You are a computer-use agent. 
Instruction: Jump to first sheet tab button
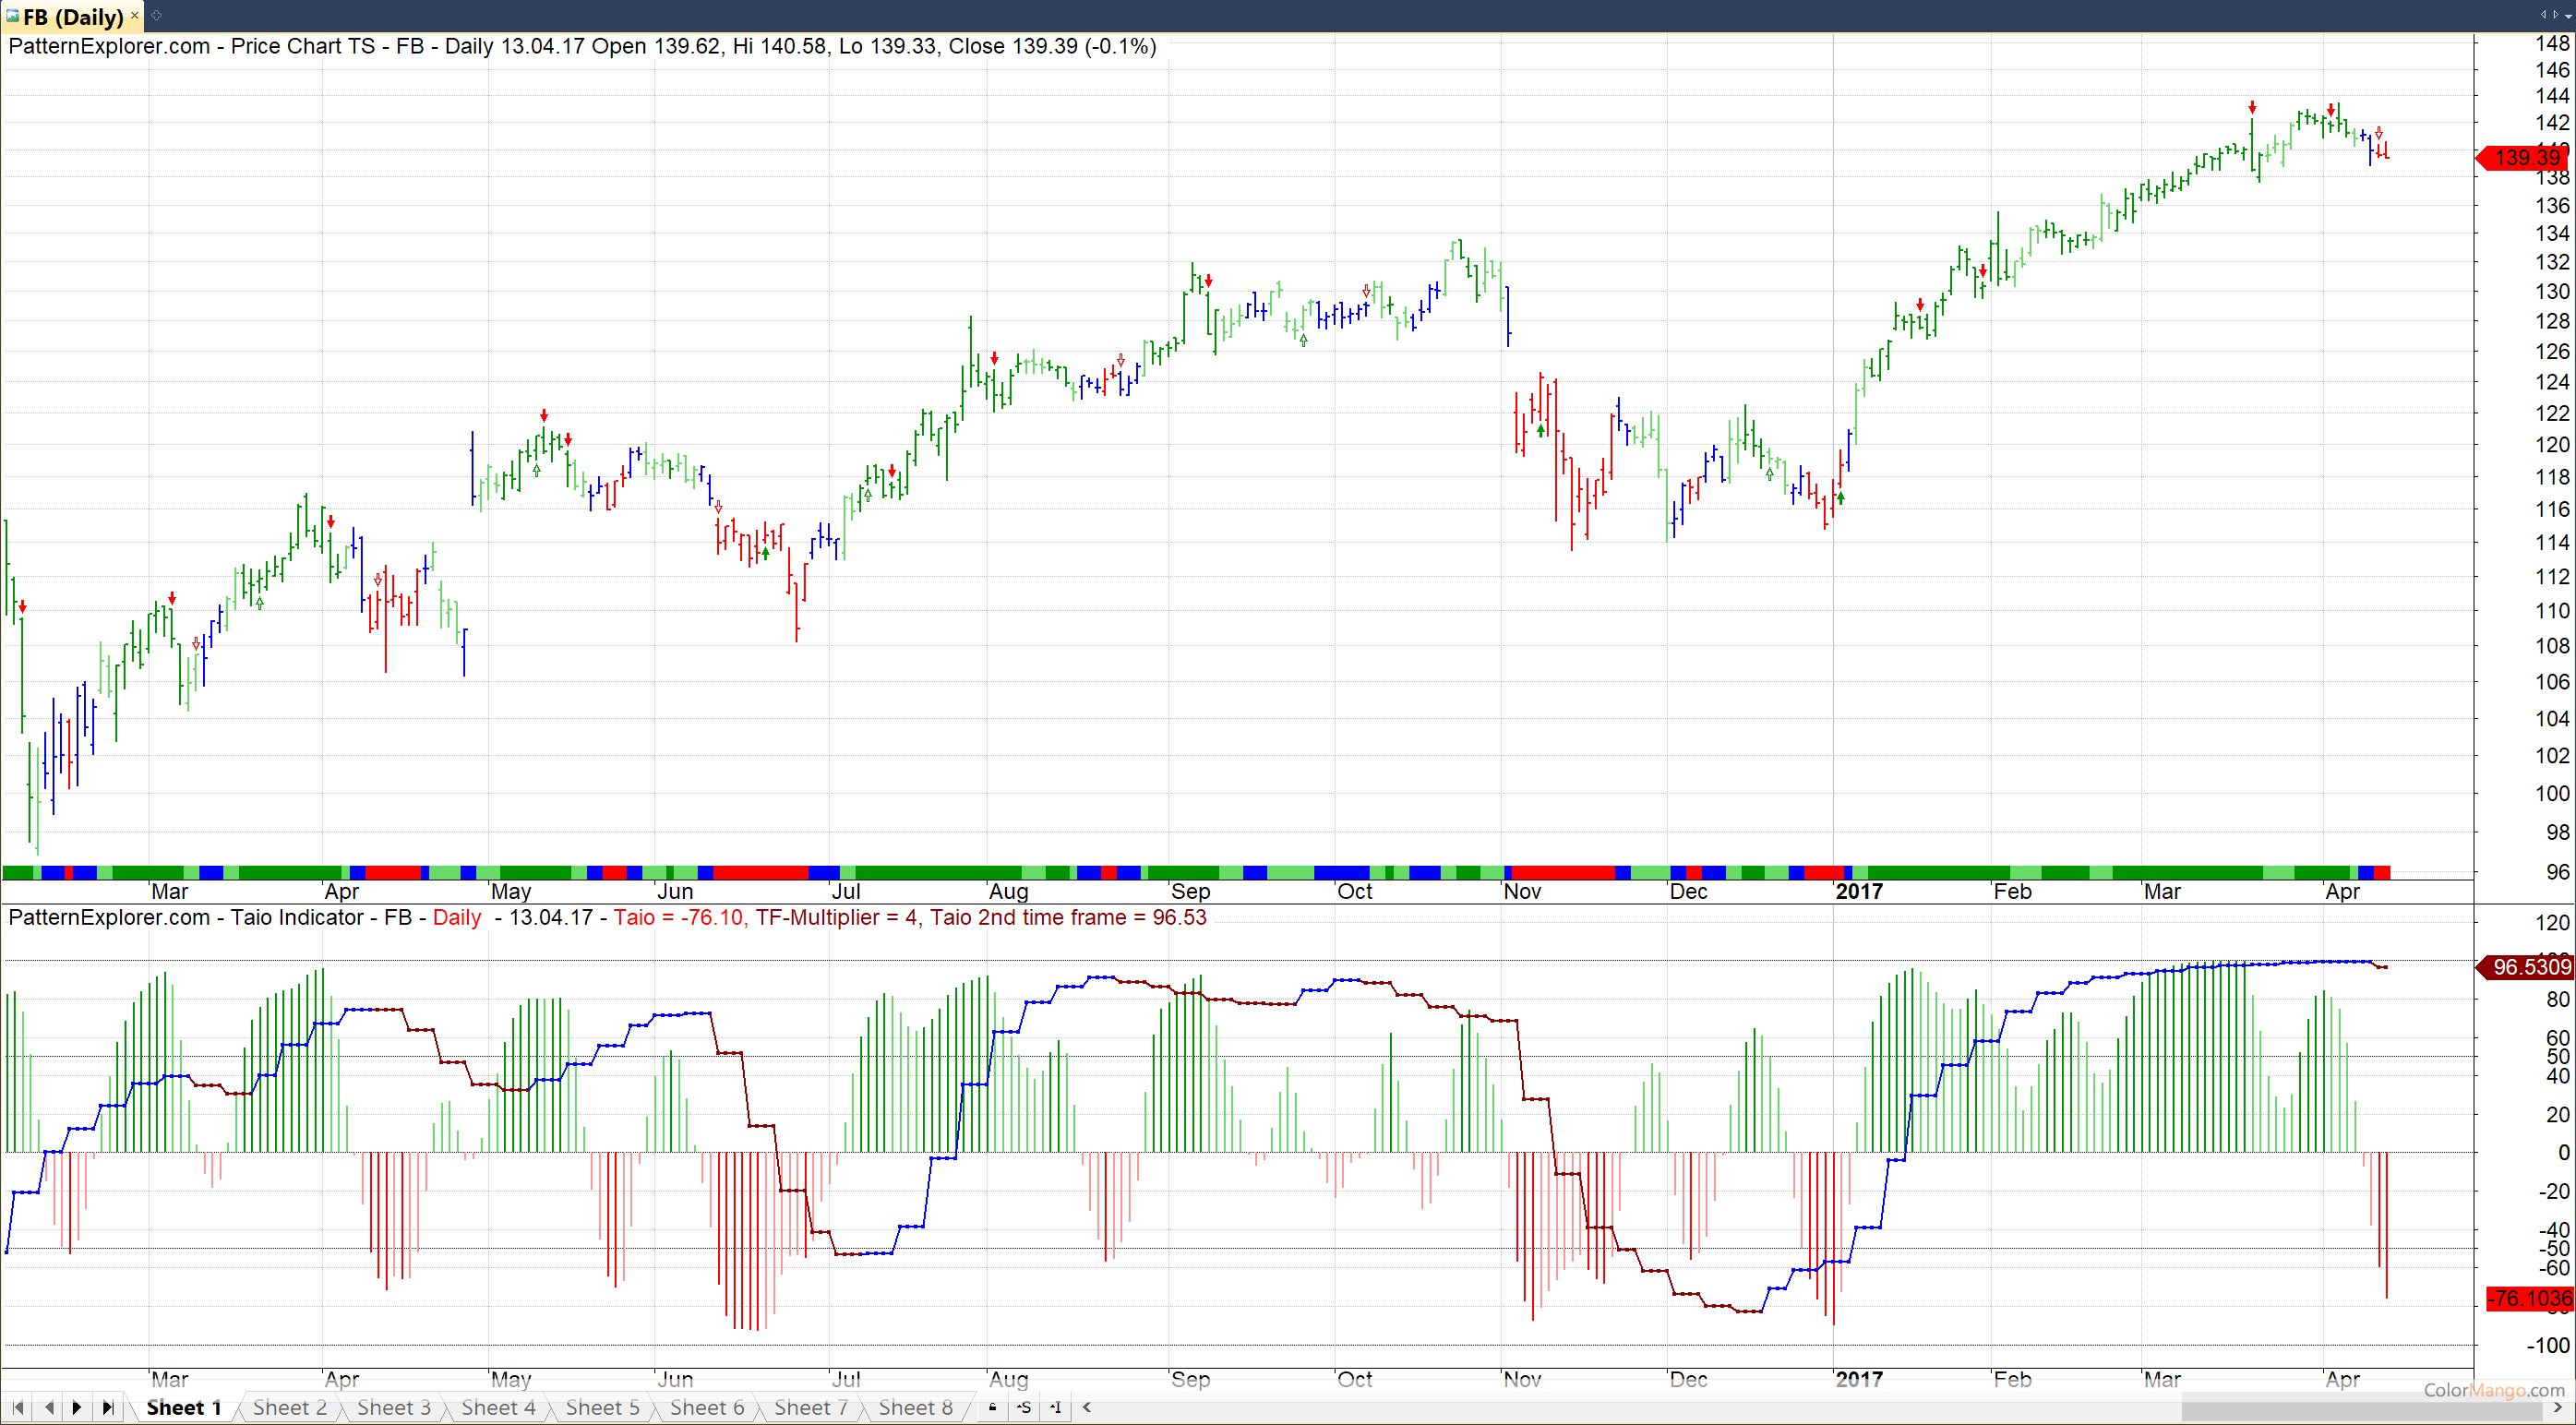(18, 1408)
